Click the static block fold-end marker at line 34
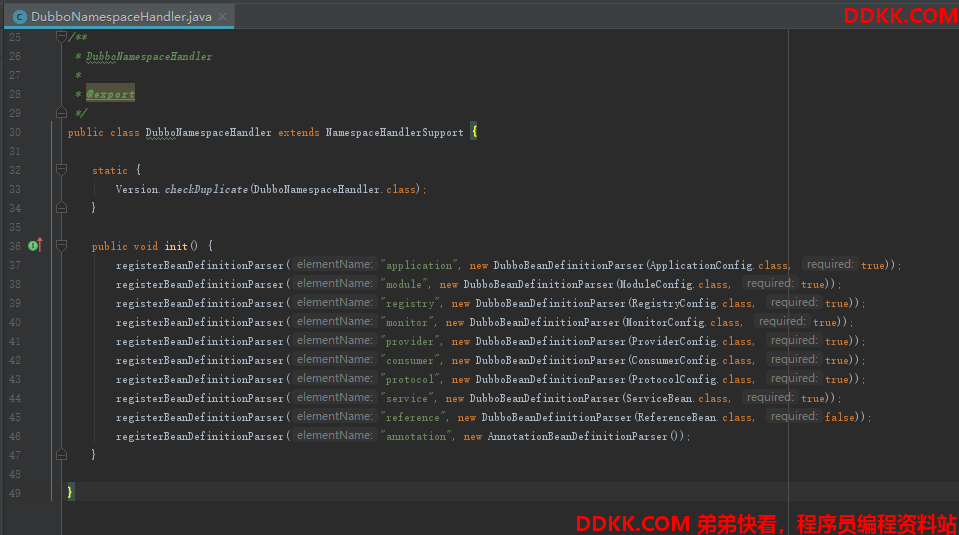959x535 pixels. 61,208
